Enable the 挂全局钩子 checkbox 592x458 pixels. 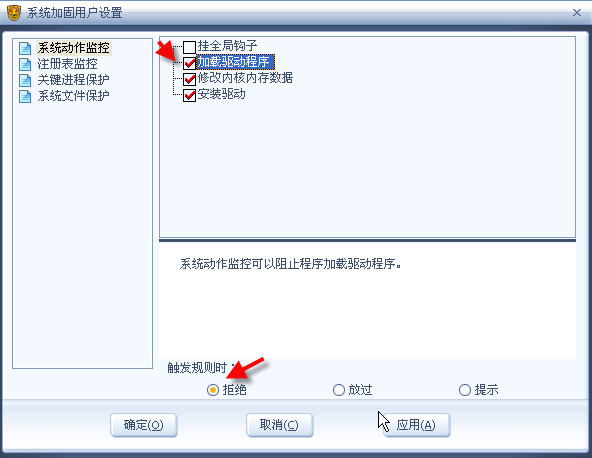(x=189, y=47)
